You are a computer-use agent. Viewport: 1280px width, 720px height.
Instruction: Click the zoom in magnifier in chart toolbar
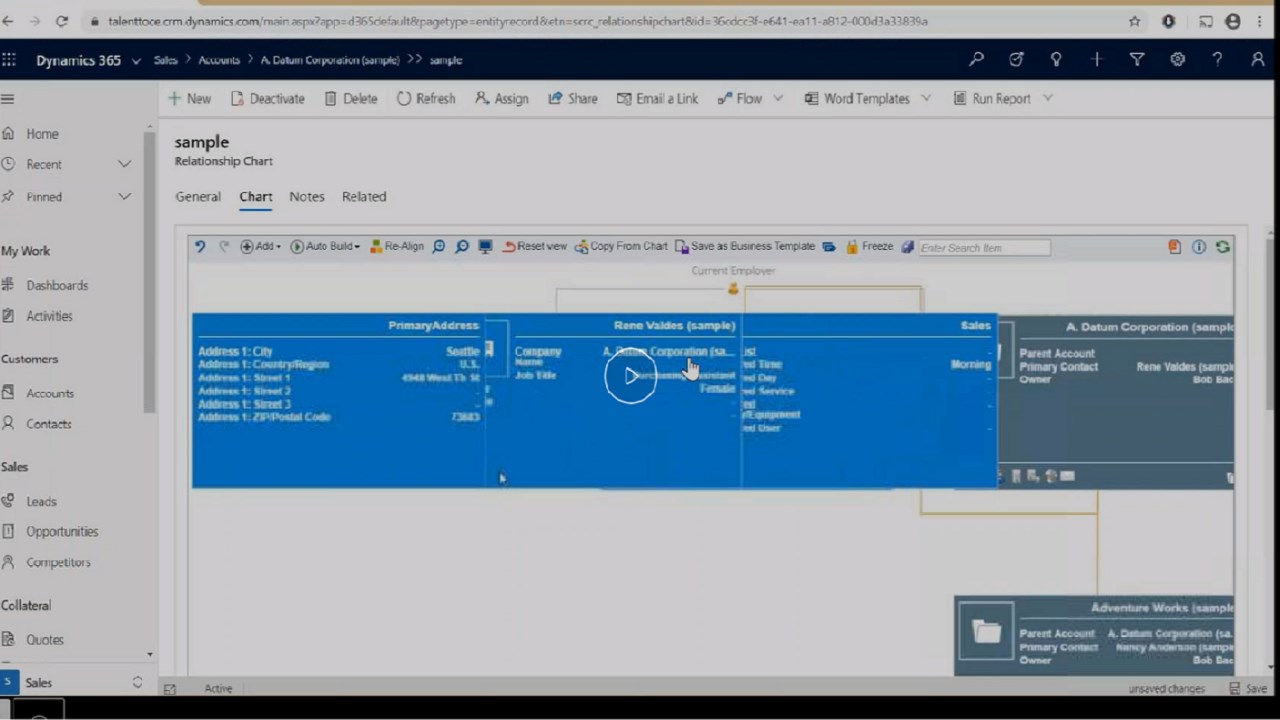pos(438,246)
